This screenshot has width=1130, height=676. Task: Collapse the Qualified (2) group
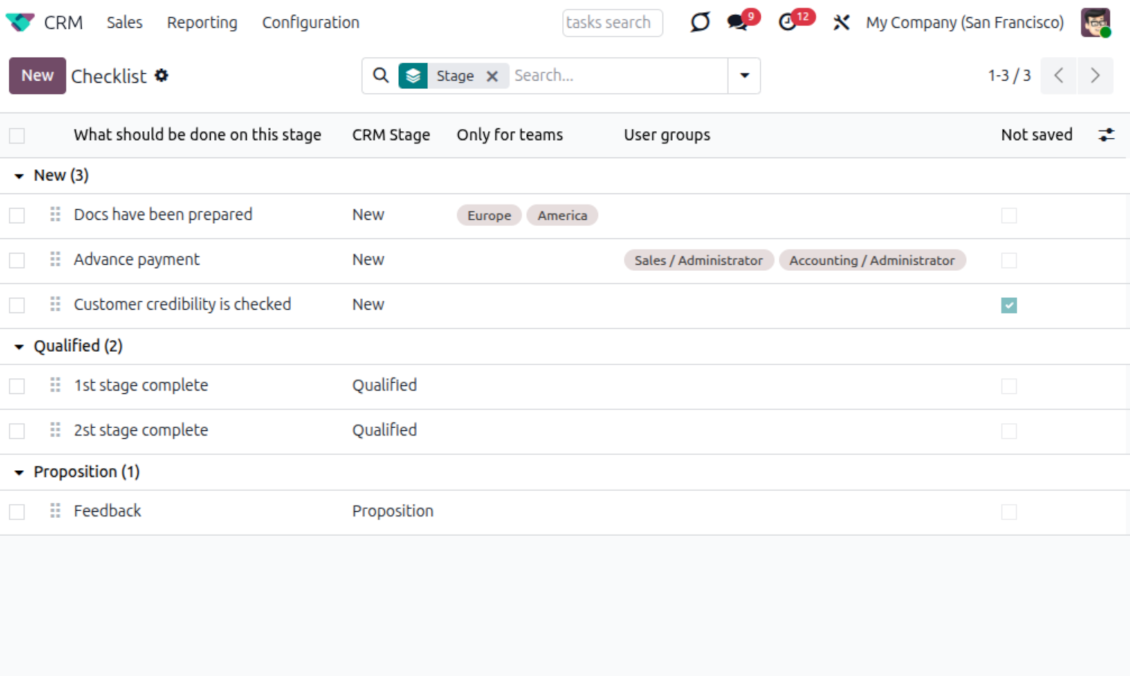coord(19,347)
